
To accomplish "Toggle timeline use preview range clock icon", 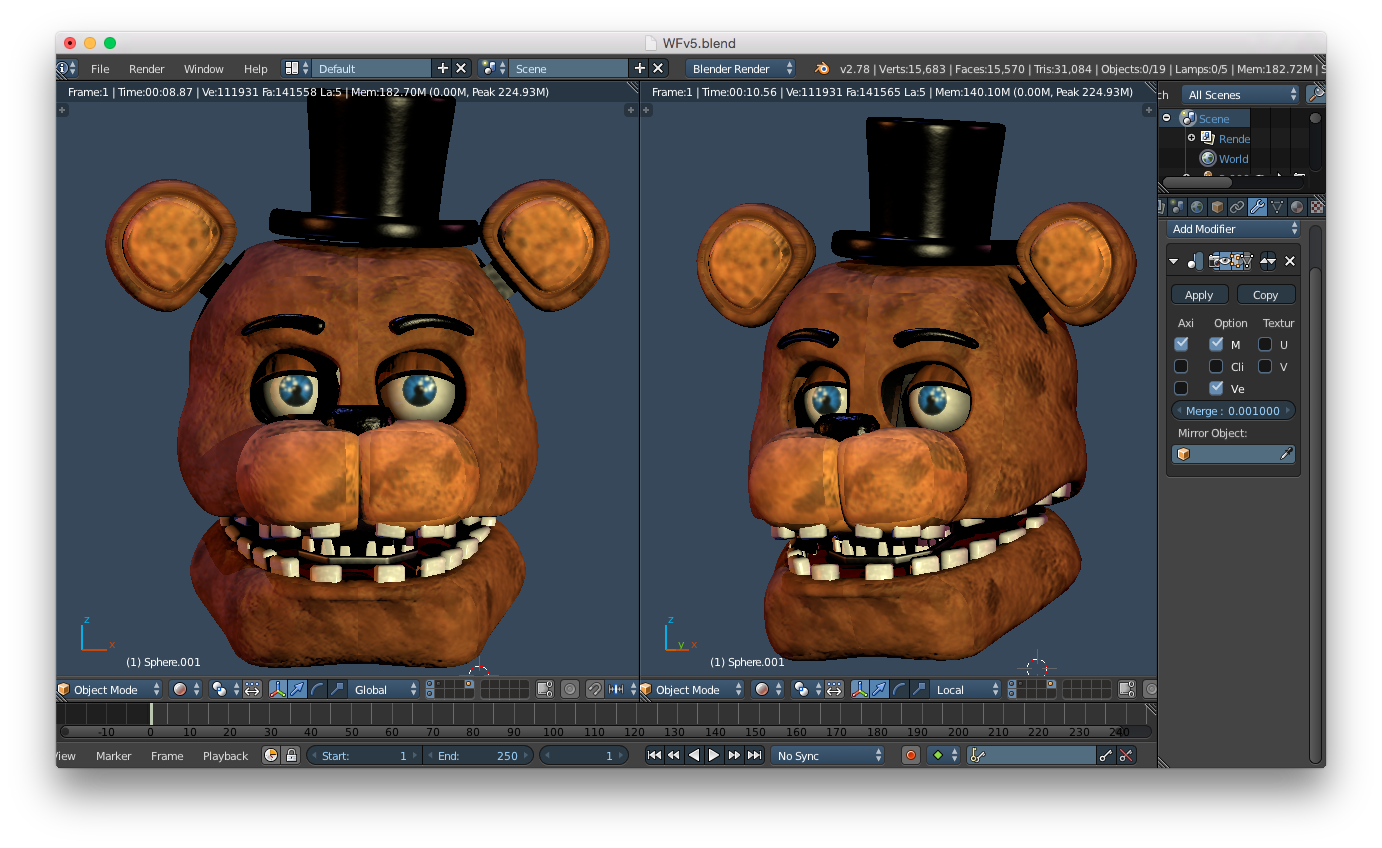I will [271, 755].
